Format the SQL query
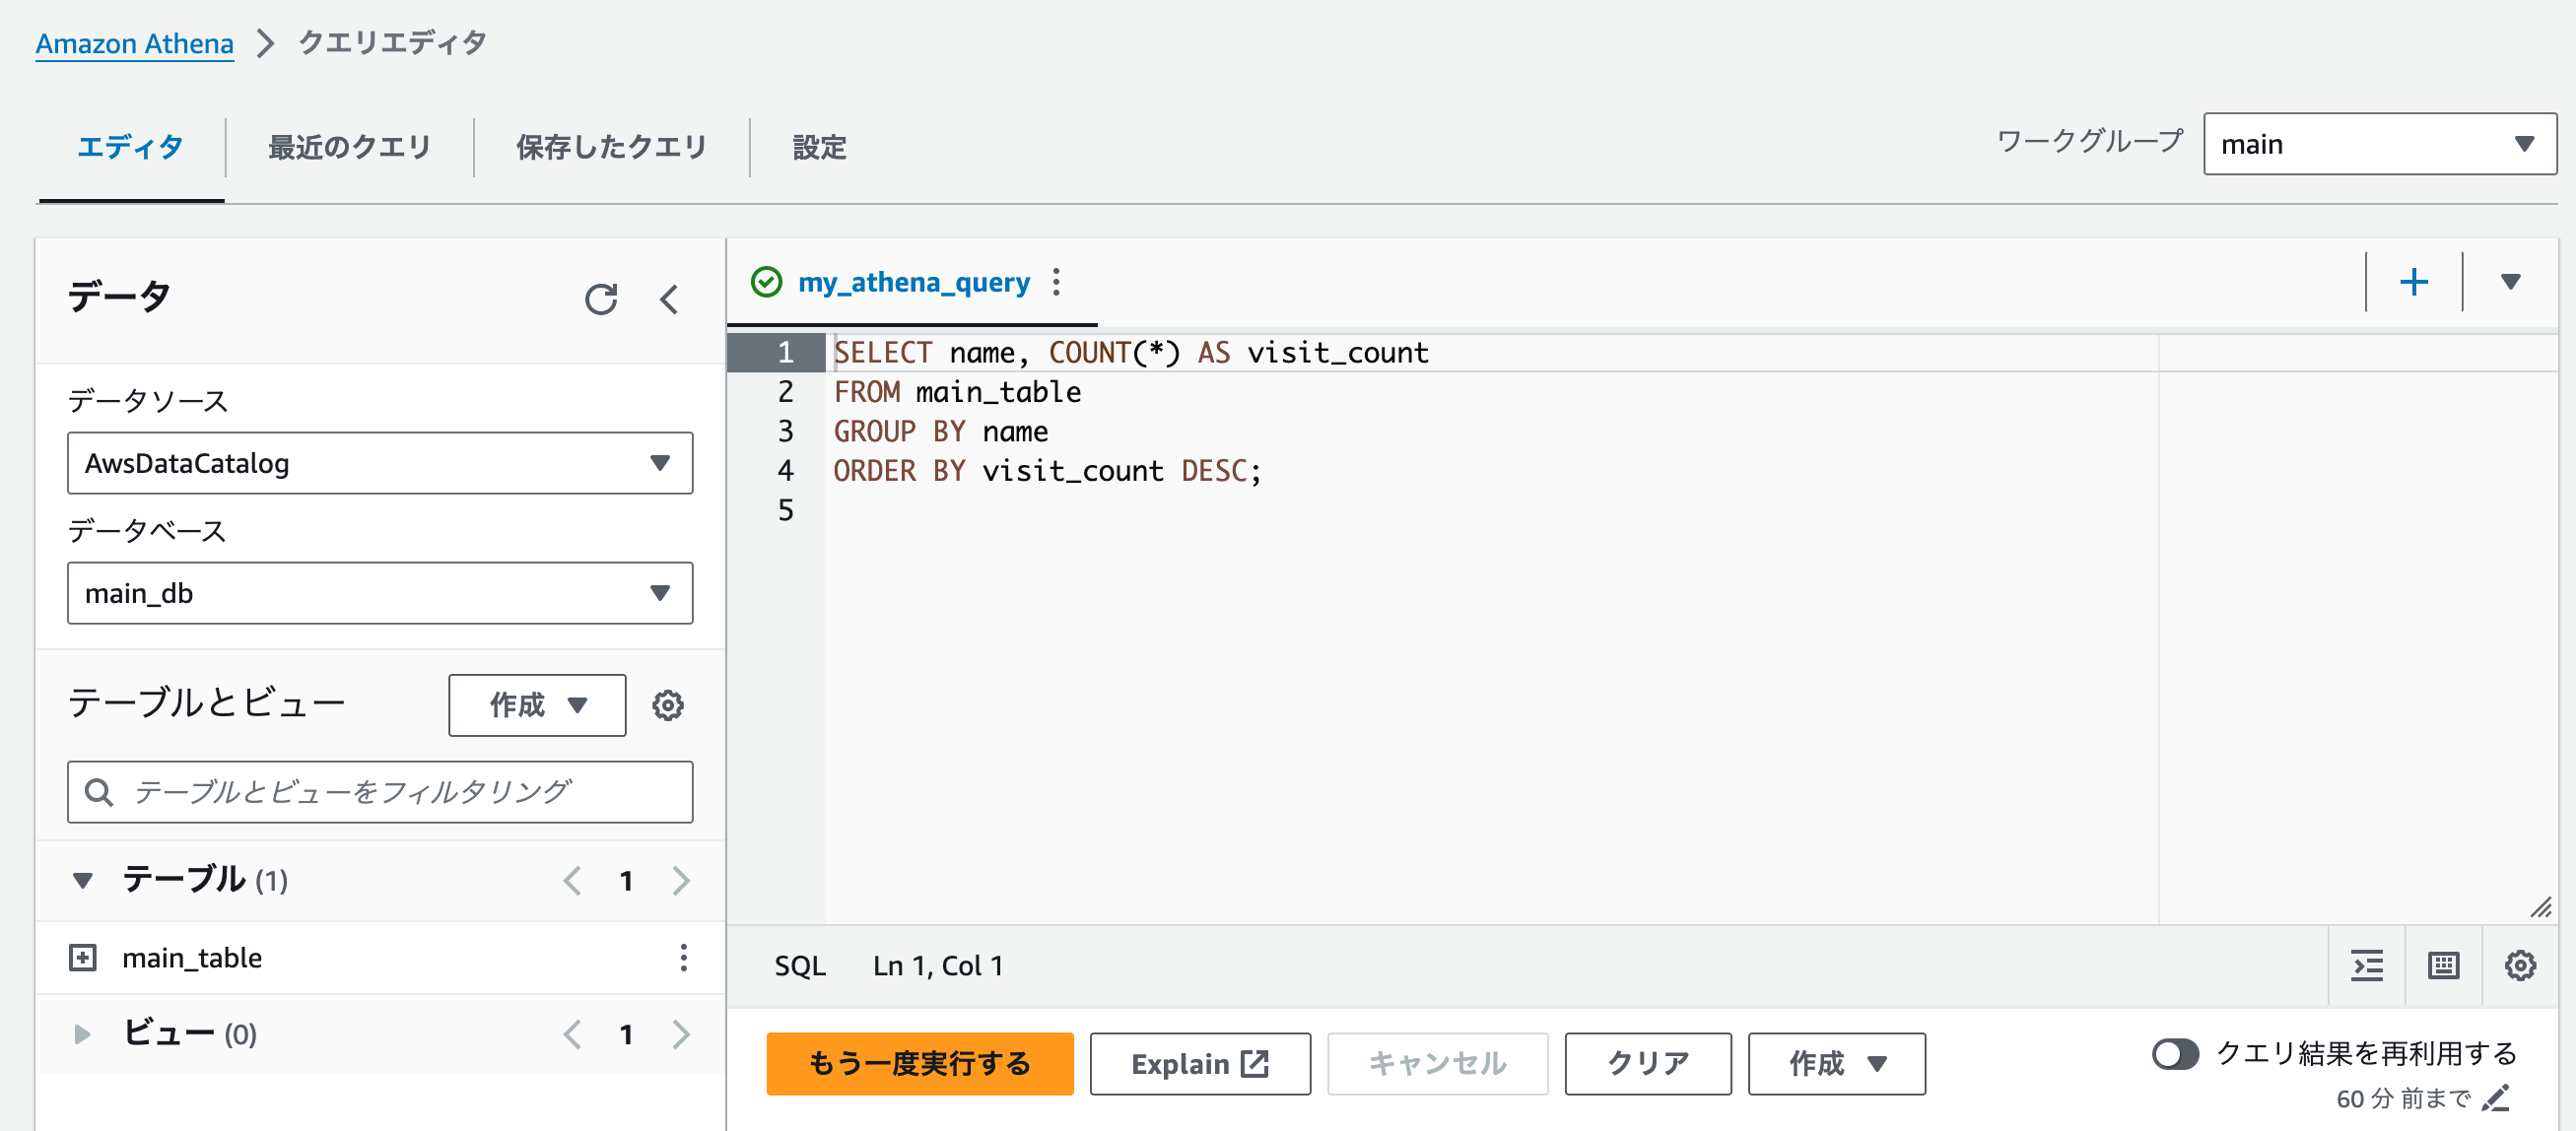 pos(2366,965)
